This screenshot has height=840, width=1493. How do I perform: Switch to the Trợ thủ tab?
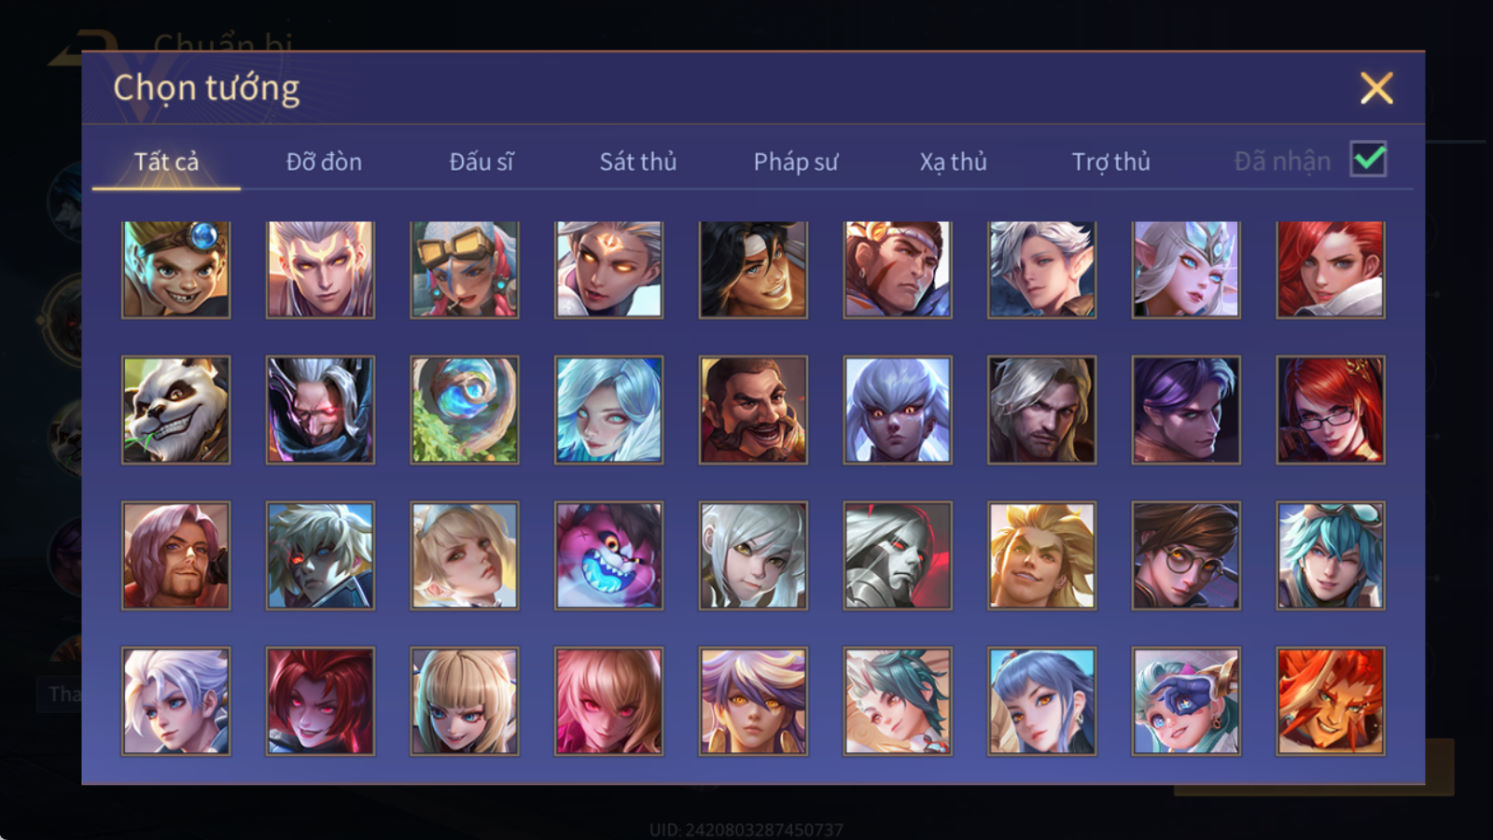tap(1111, 161)
